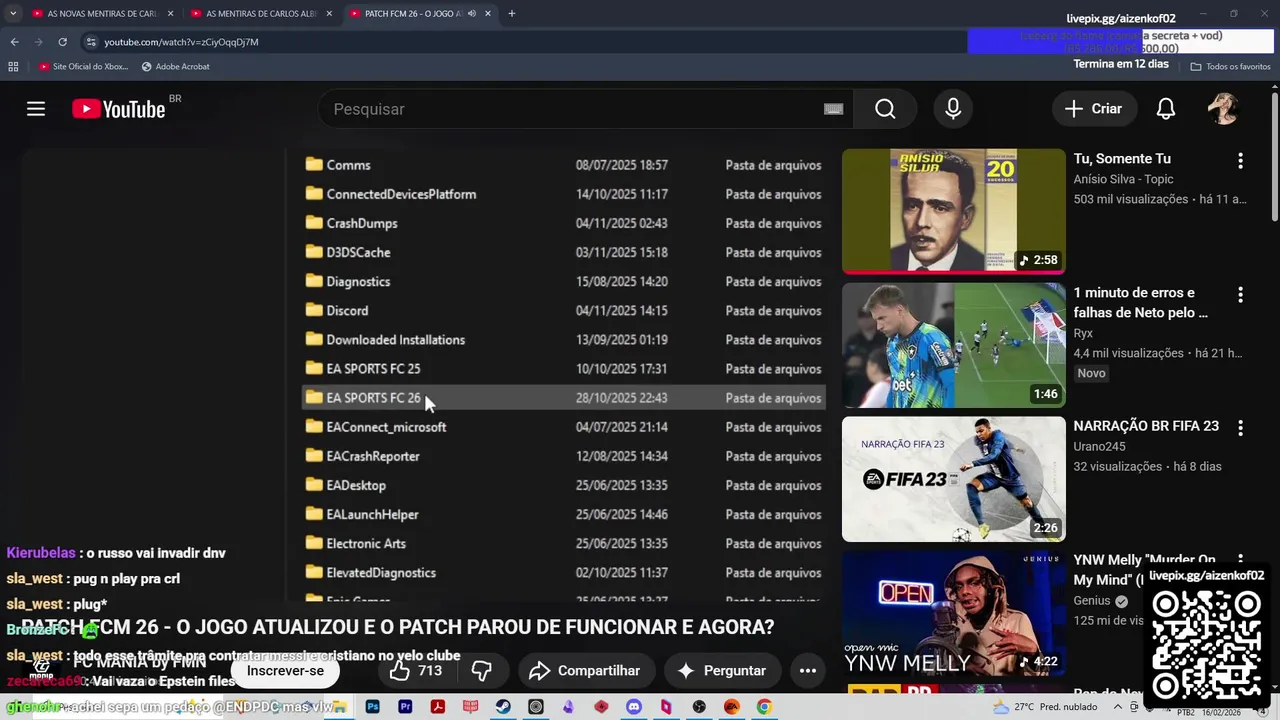This screenshot has width=1280, height=720.
Task: Open Steam from the taskbar
Action: click(x=503, y=707)
